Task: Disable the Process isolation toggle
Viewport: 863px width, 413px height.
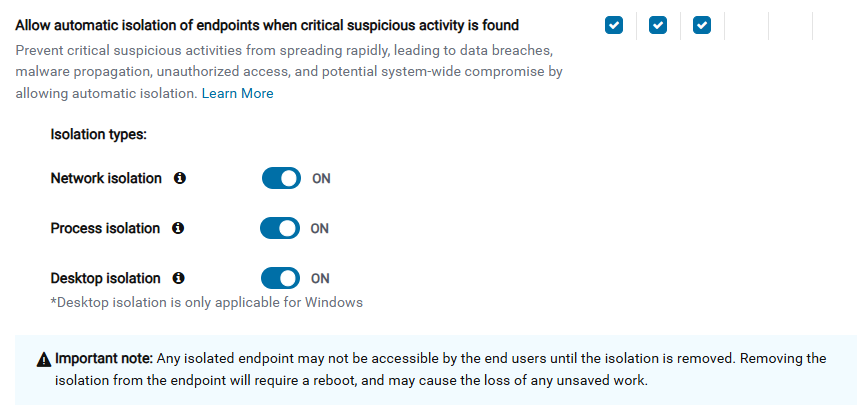Action: (280, 228)
